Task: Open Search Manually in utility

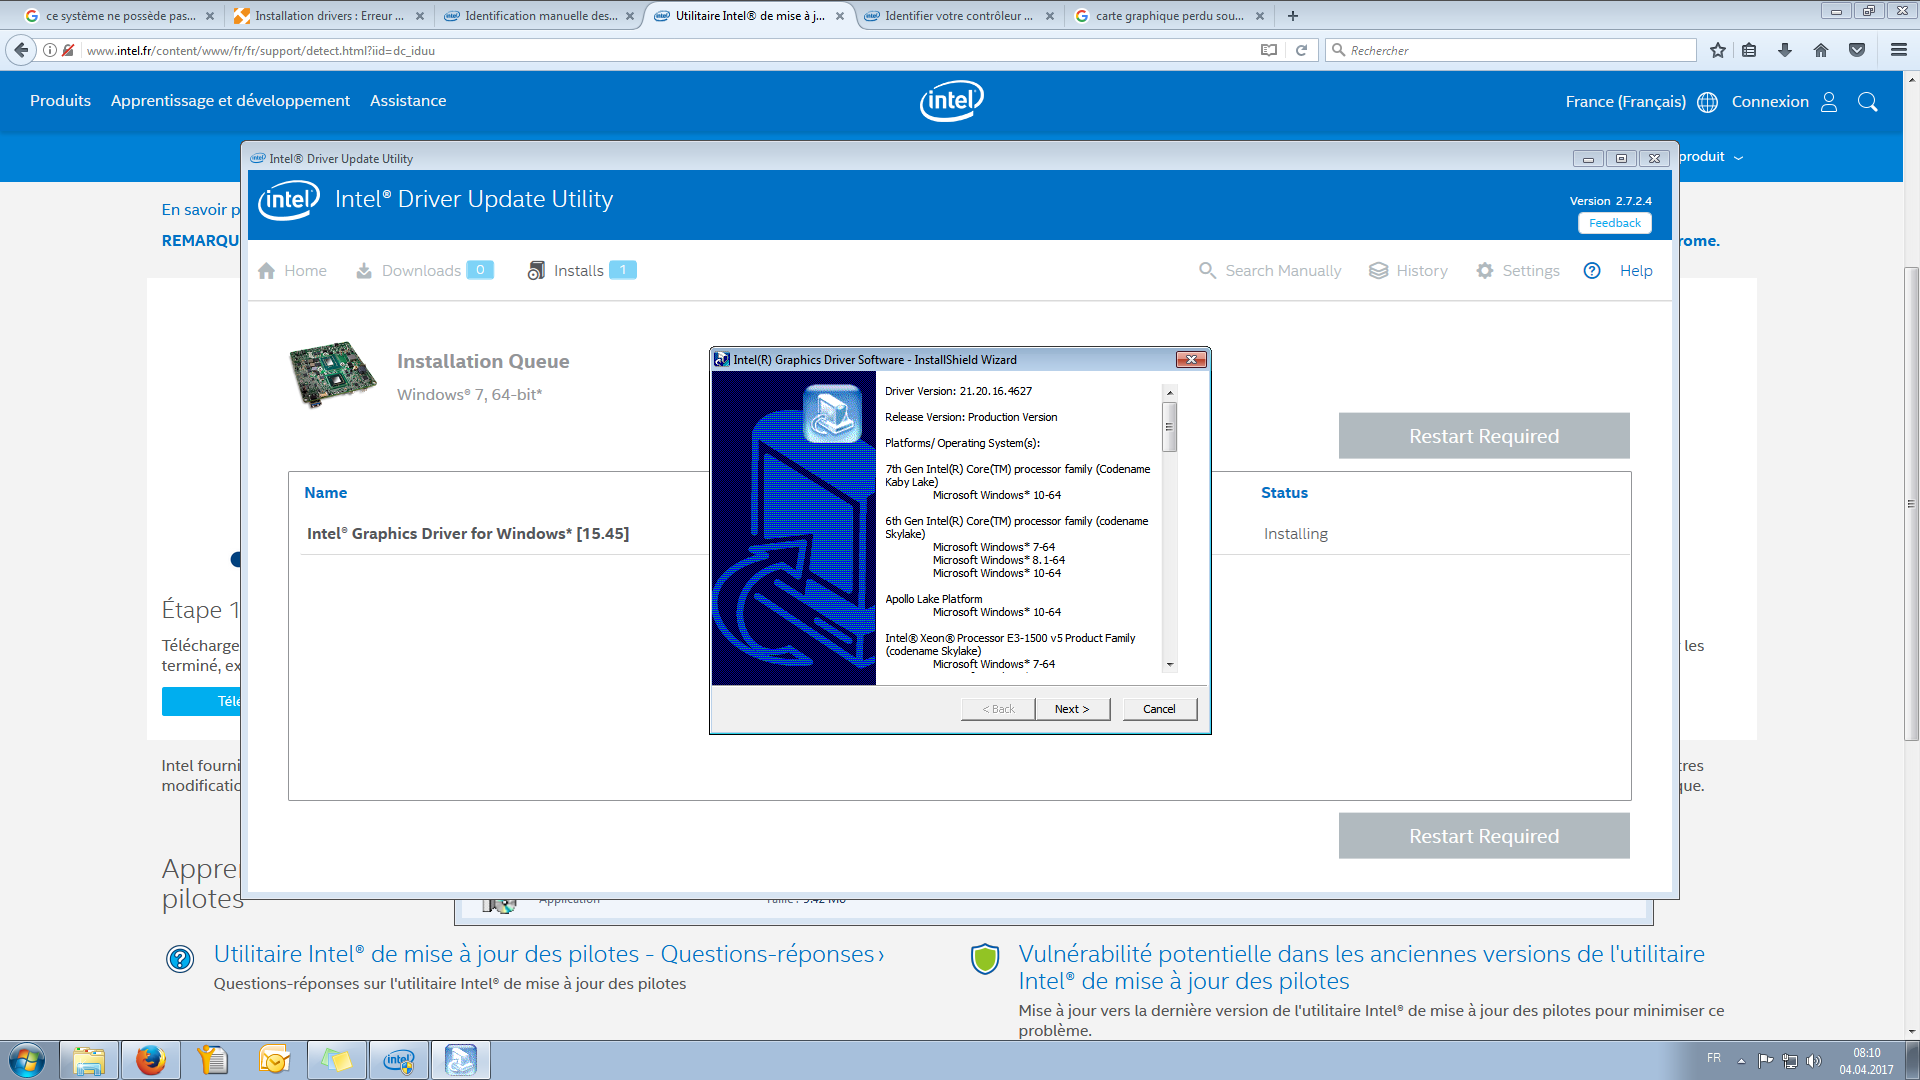Action: [x=1270, y=271]
